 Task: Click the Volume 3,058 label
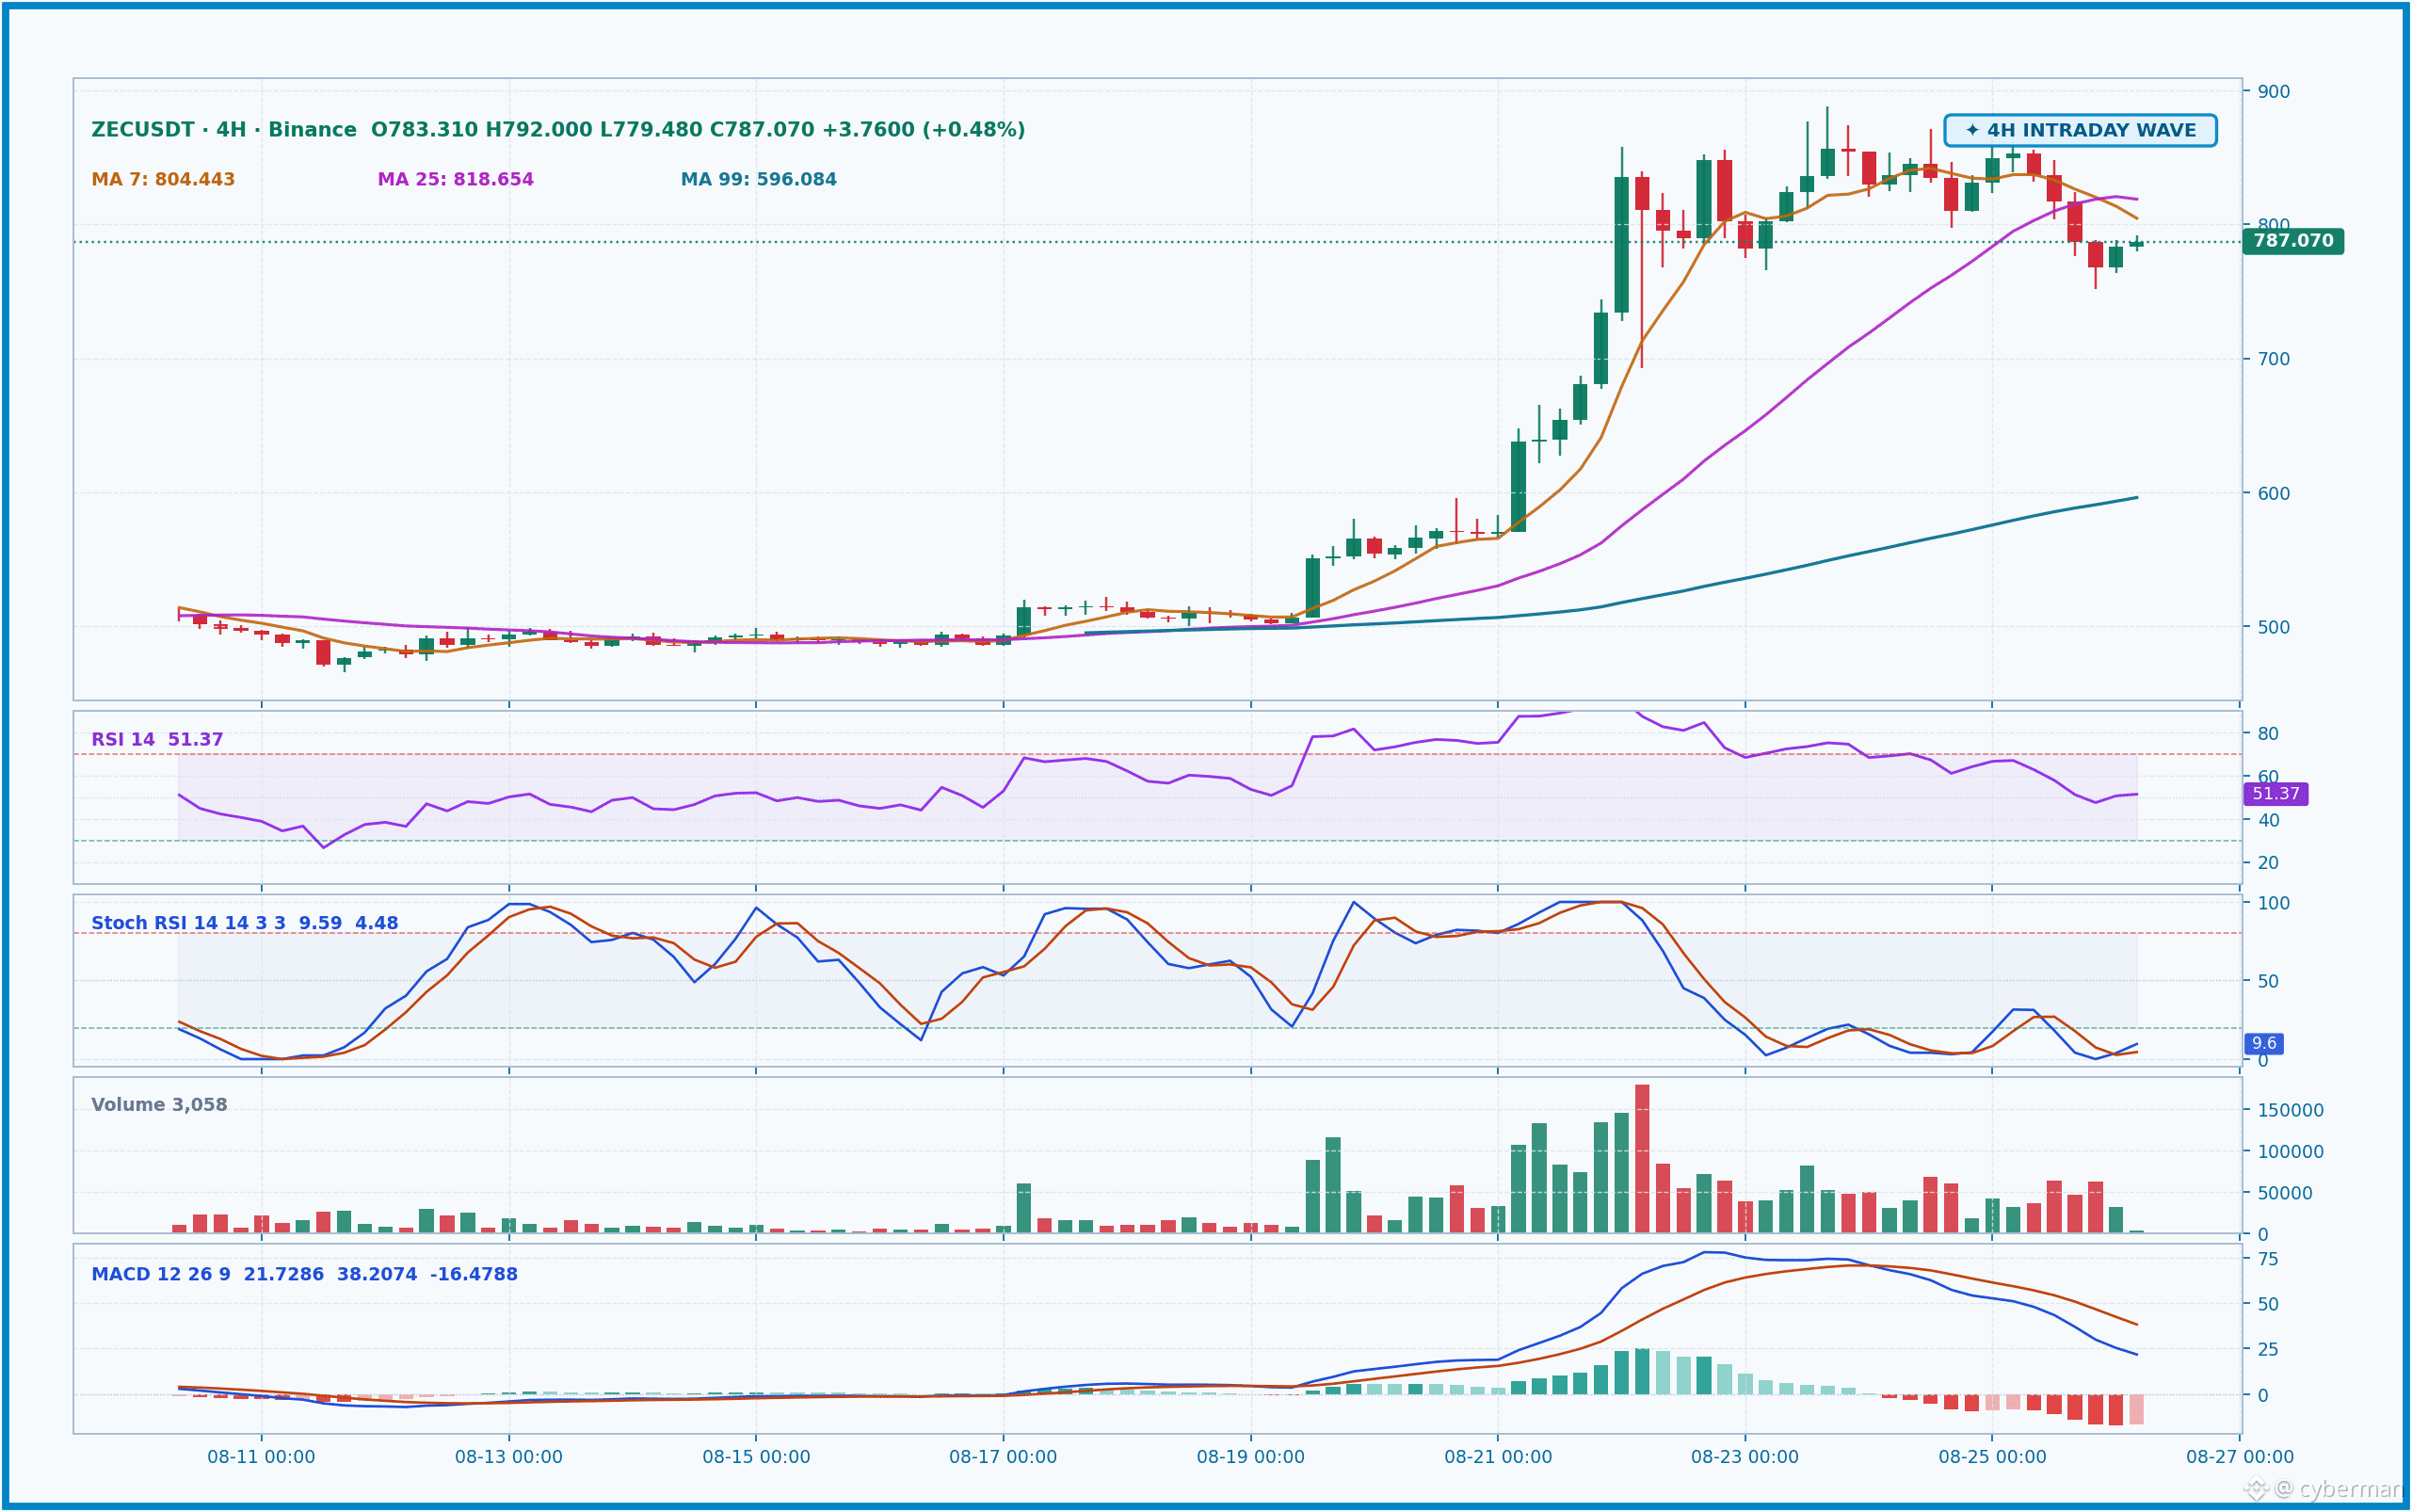pyautogui.click(x=159, y=1105)
